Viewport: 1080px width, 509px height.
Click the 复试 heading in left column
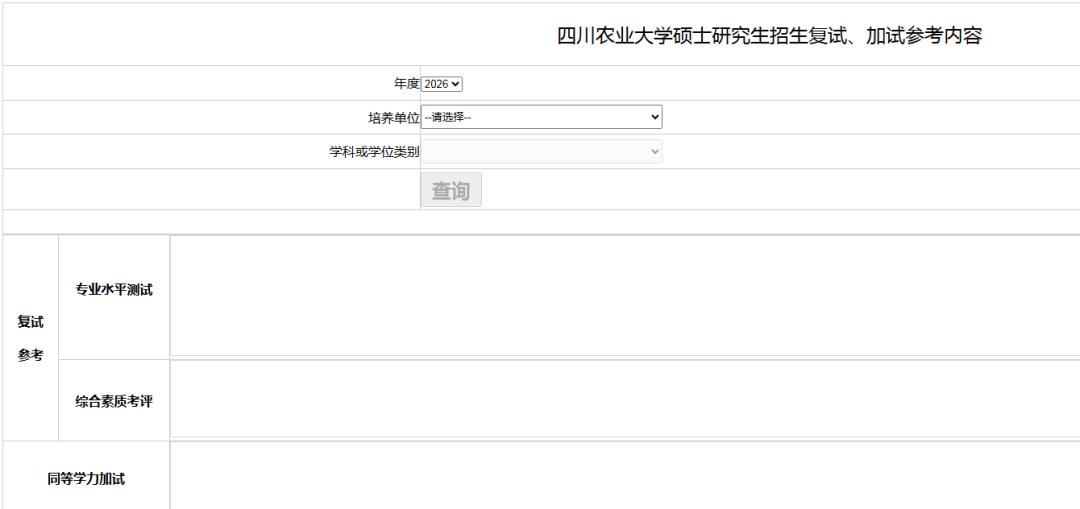tap(30, 322)
